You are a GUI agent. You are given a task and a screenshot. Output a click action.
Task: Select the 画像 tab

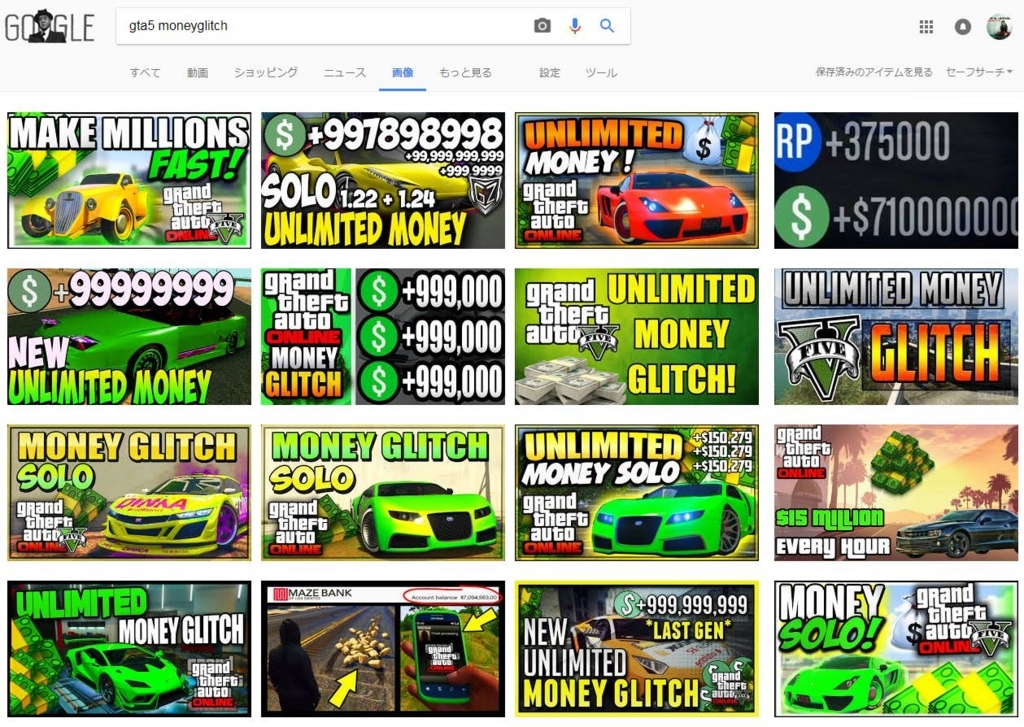point(402,73)
